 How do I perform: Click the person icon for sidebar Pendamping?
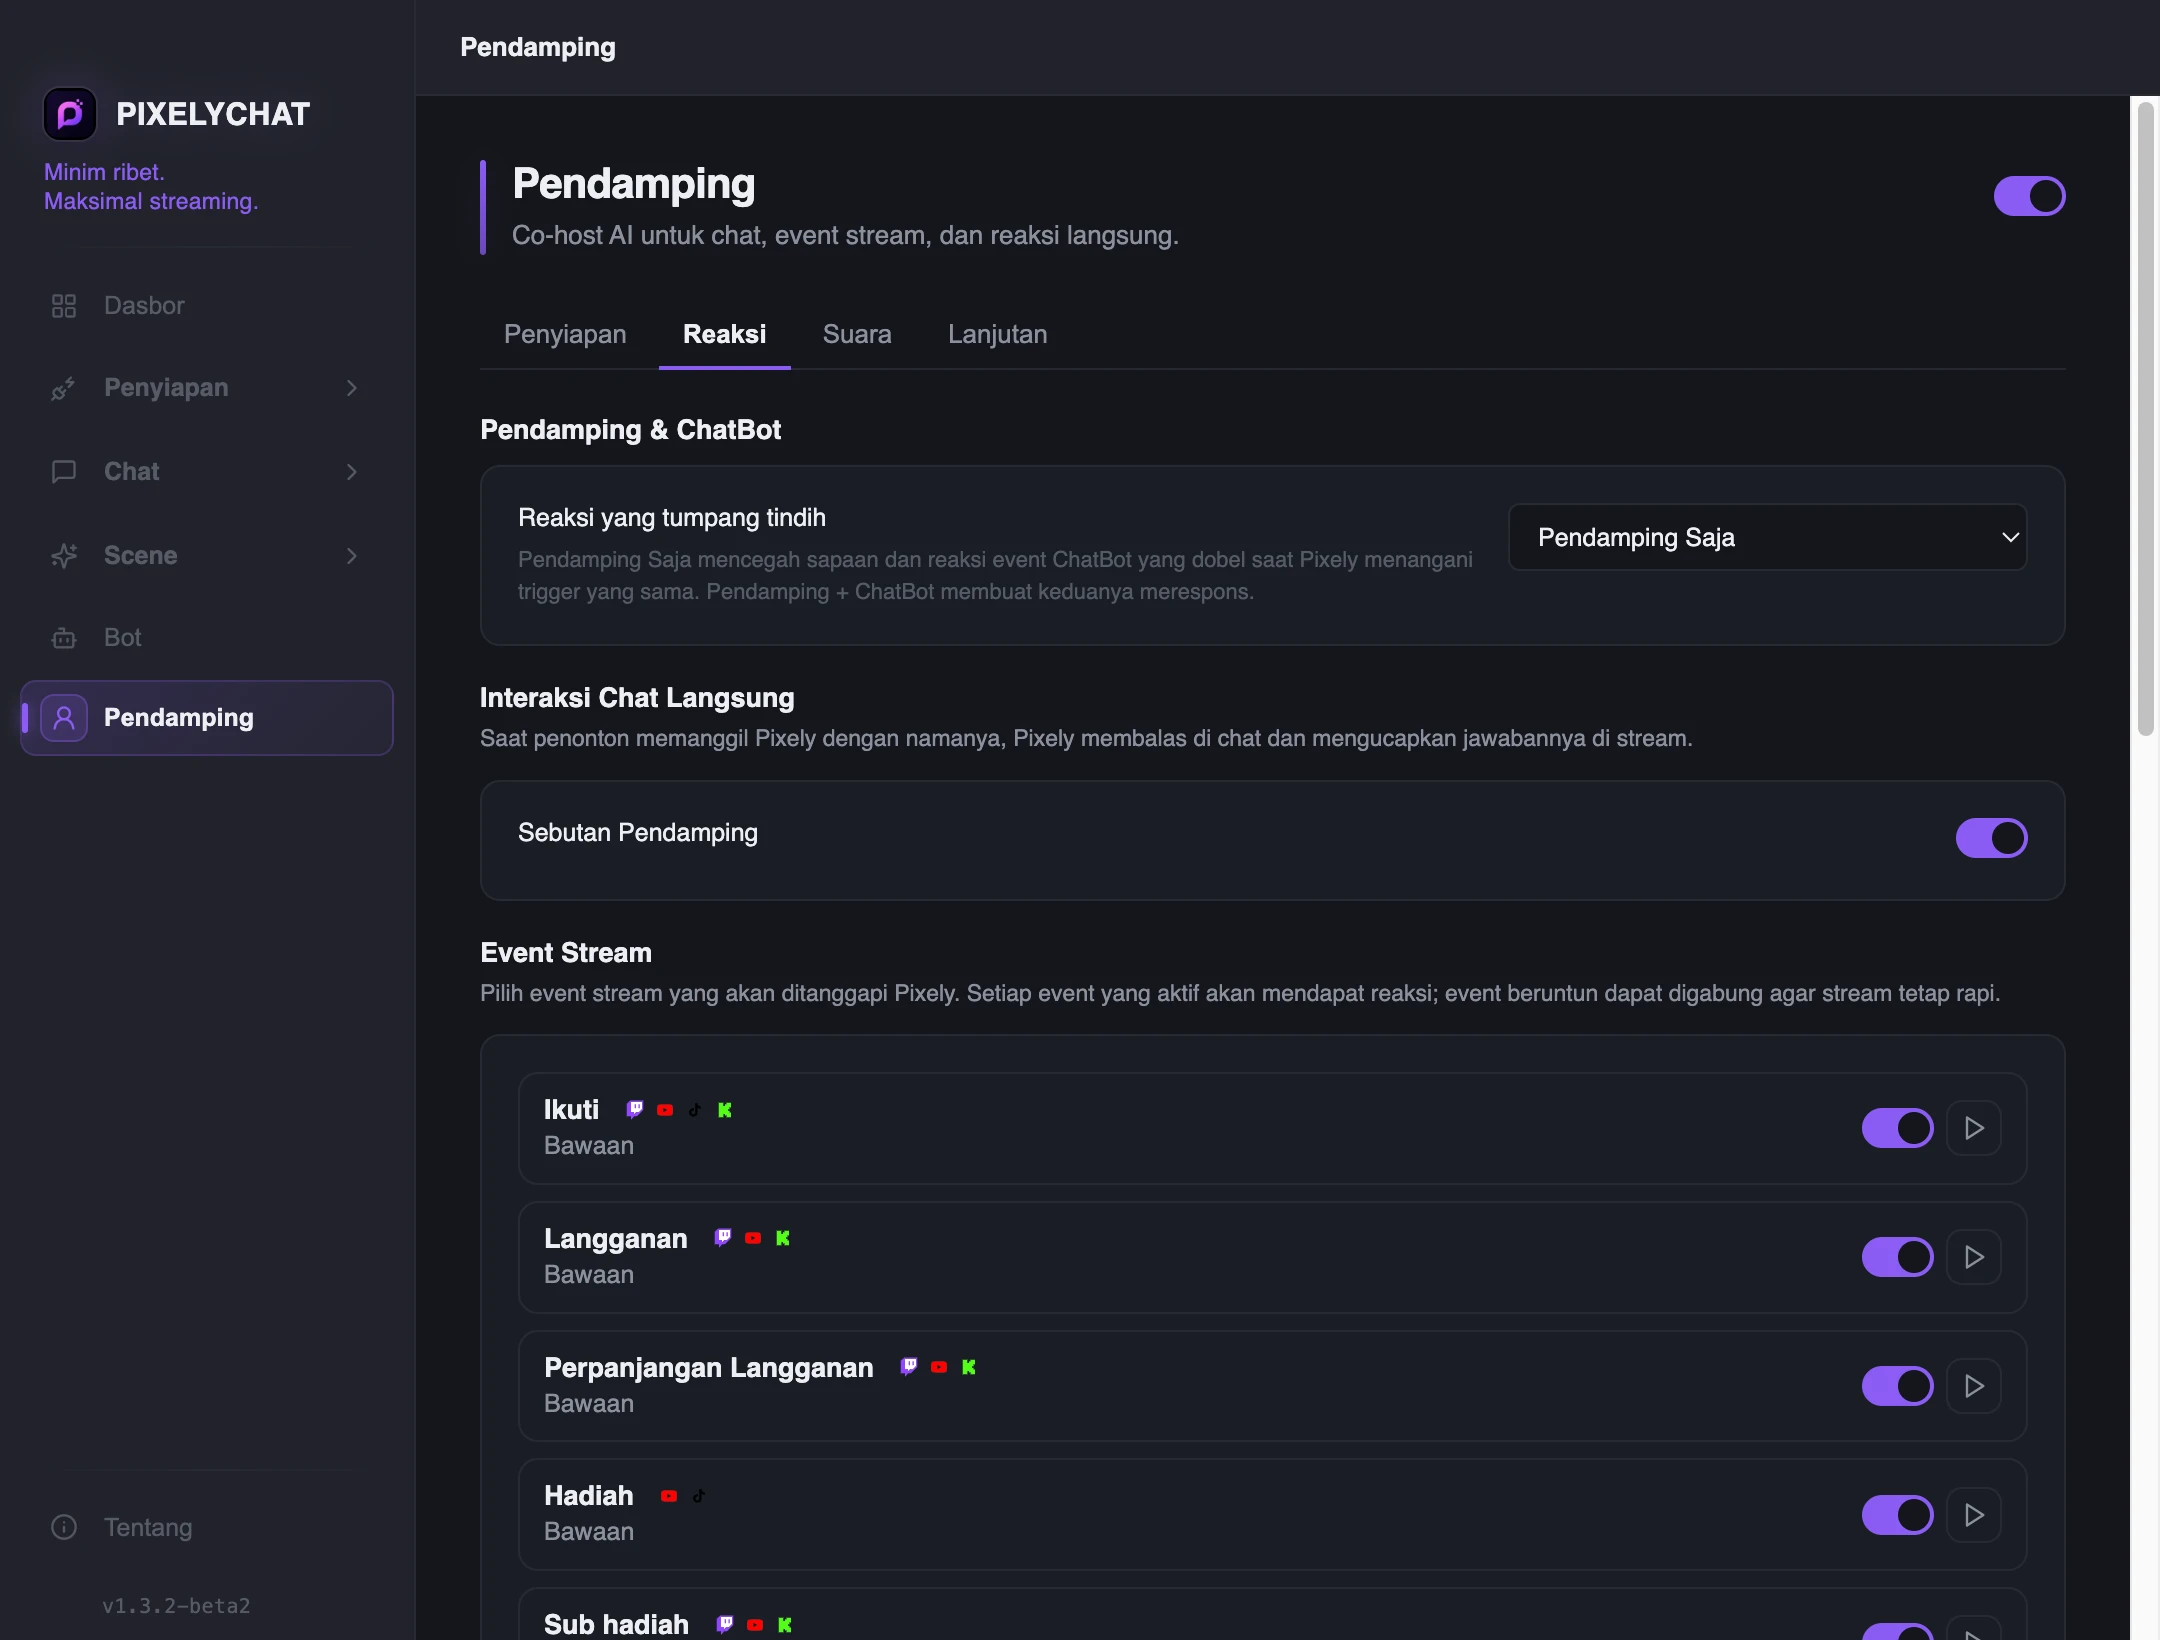click(x=64, y=718)
